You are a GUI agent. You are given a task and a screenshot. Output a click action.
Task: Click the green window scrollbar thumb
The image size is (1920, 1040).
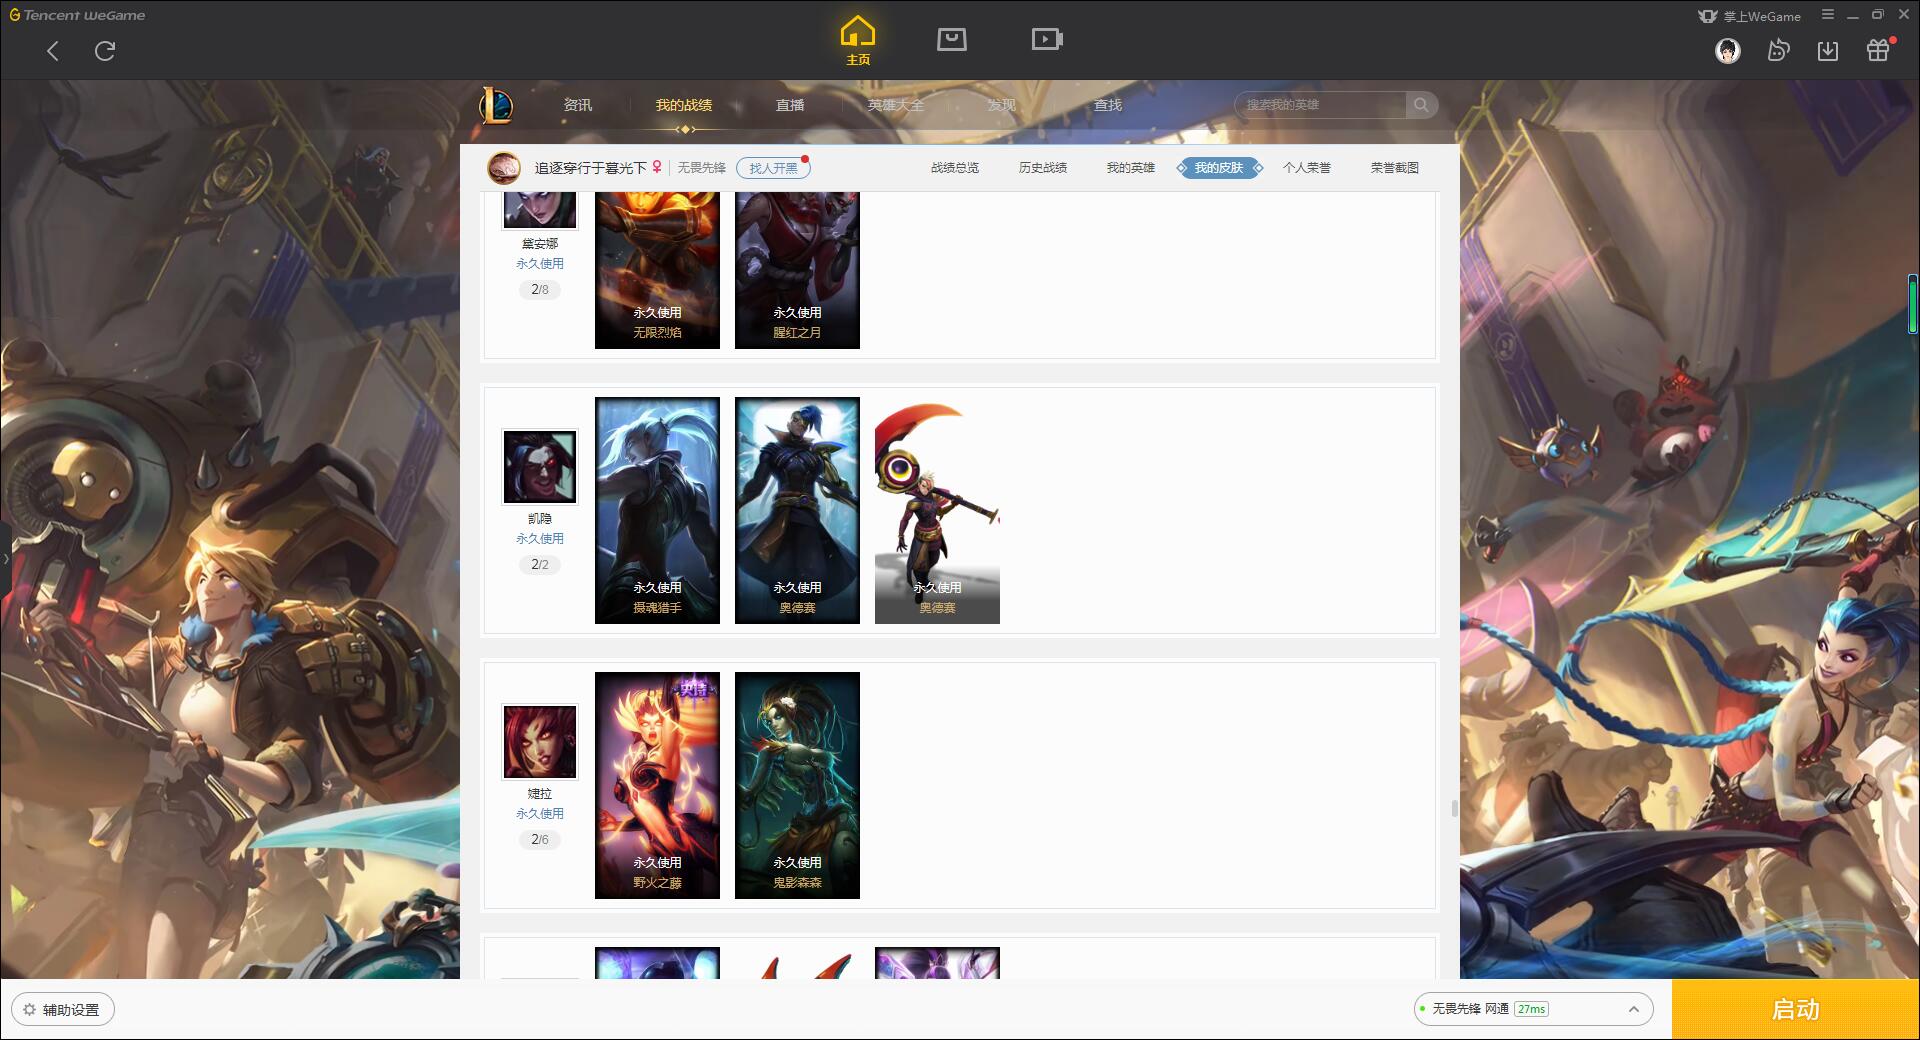tap(1912, 304)
